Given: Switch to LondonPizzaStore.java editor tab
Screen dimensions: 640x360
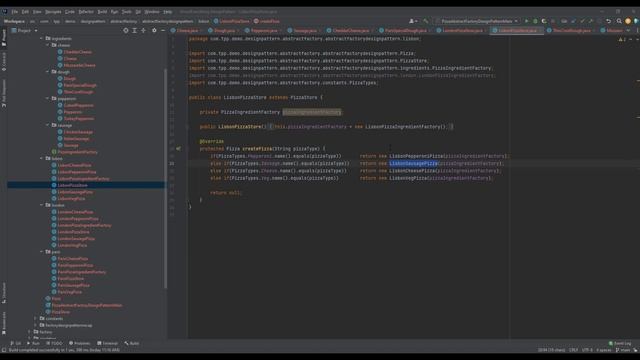Looking at the screenshot, I should (x=462, y=31).
